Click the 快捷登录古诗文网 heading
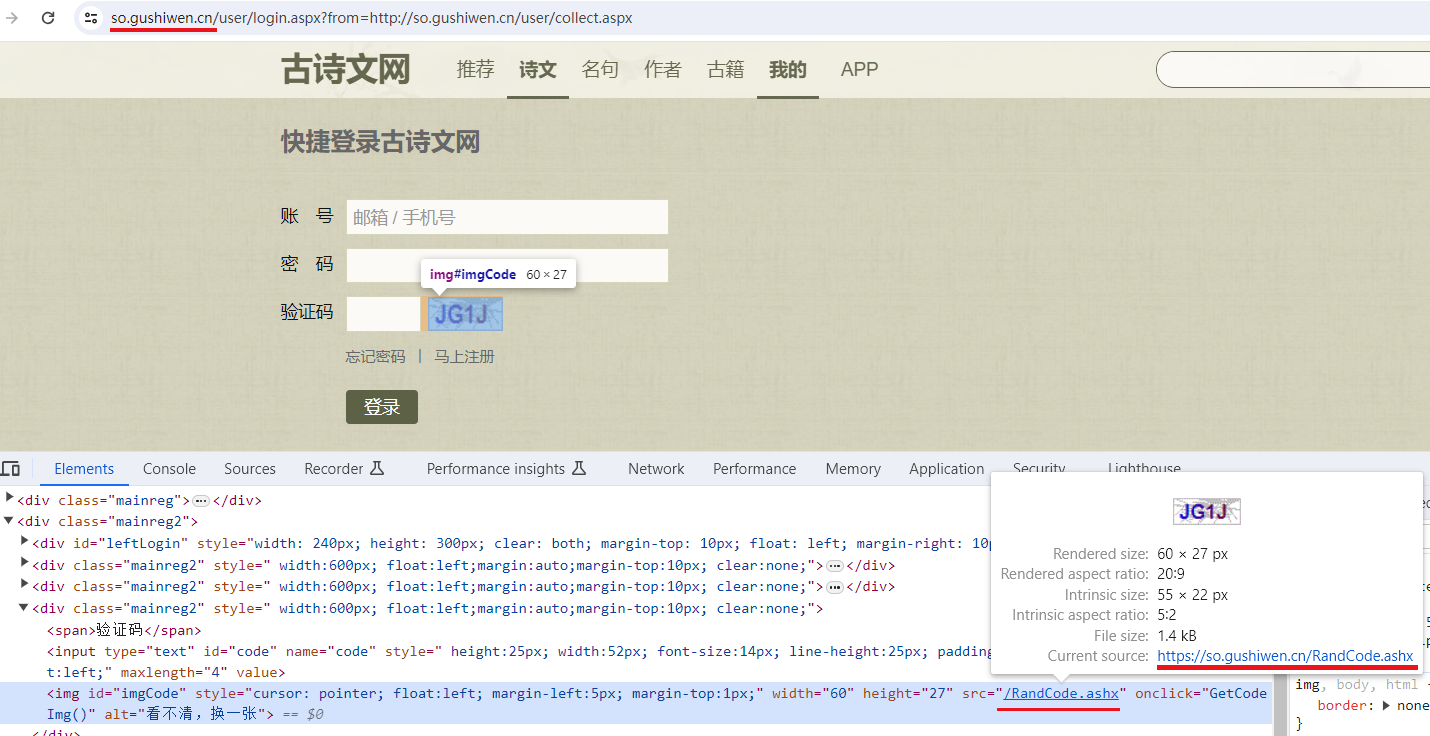 [380, 142]
